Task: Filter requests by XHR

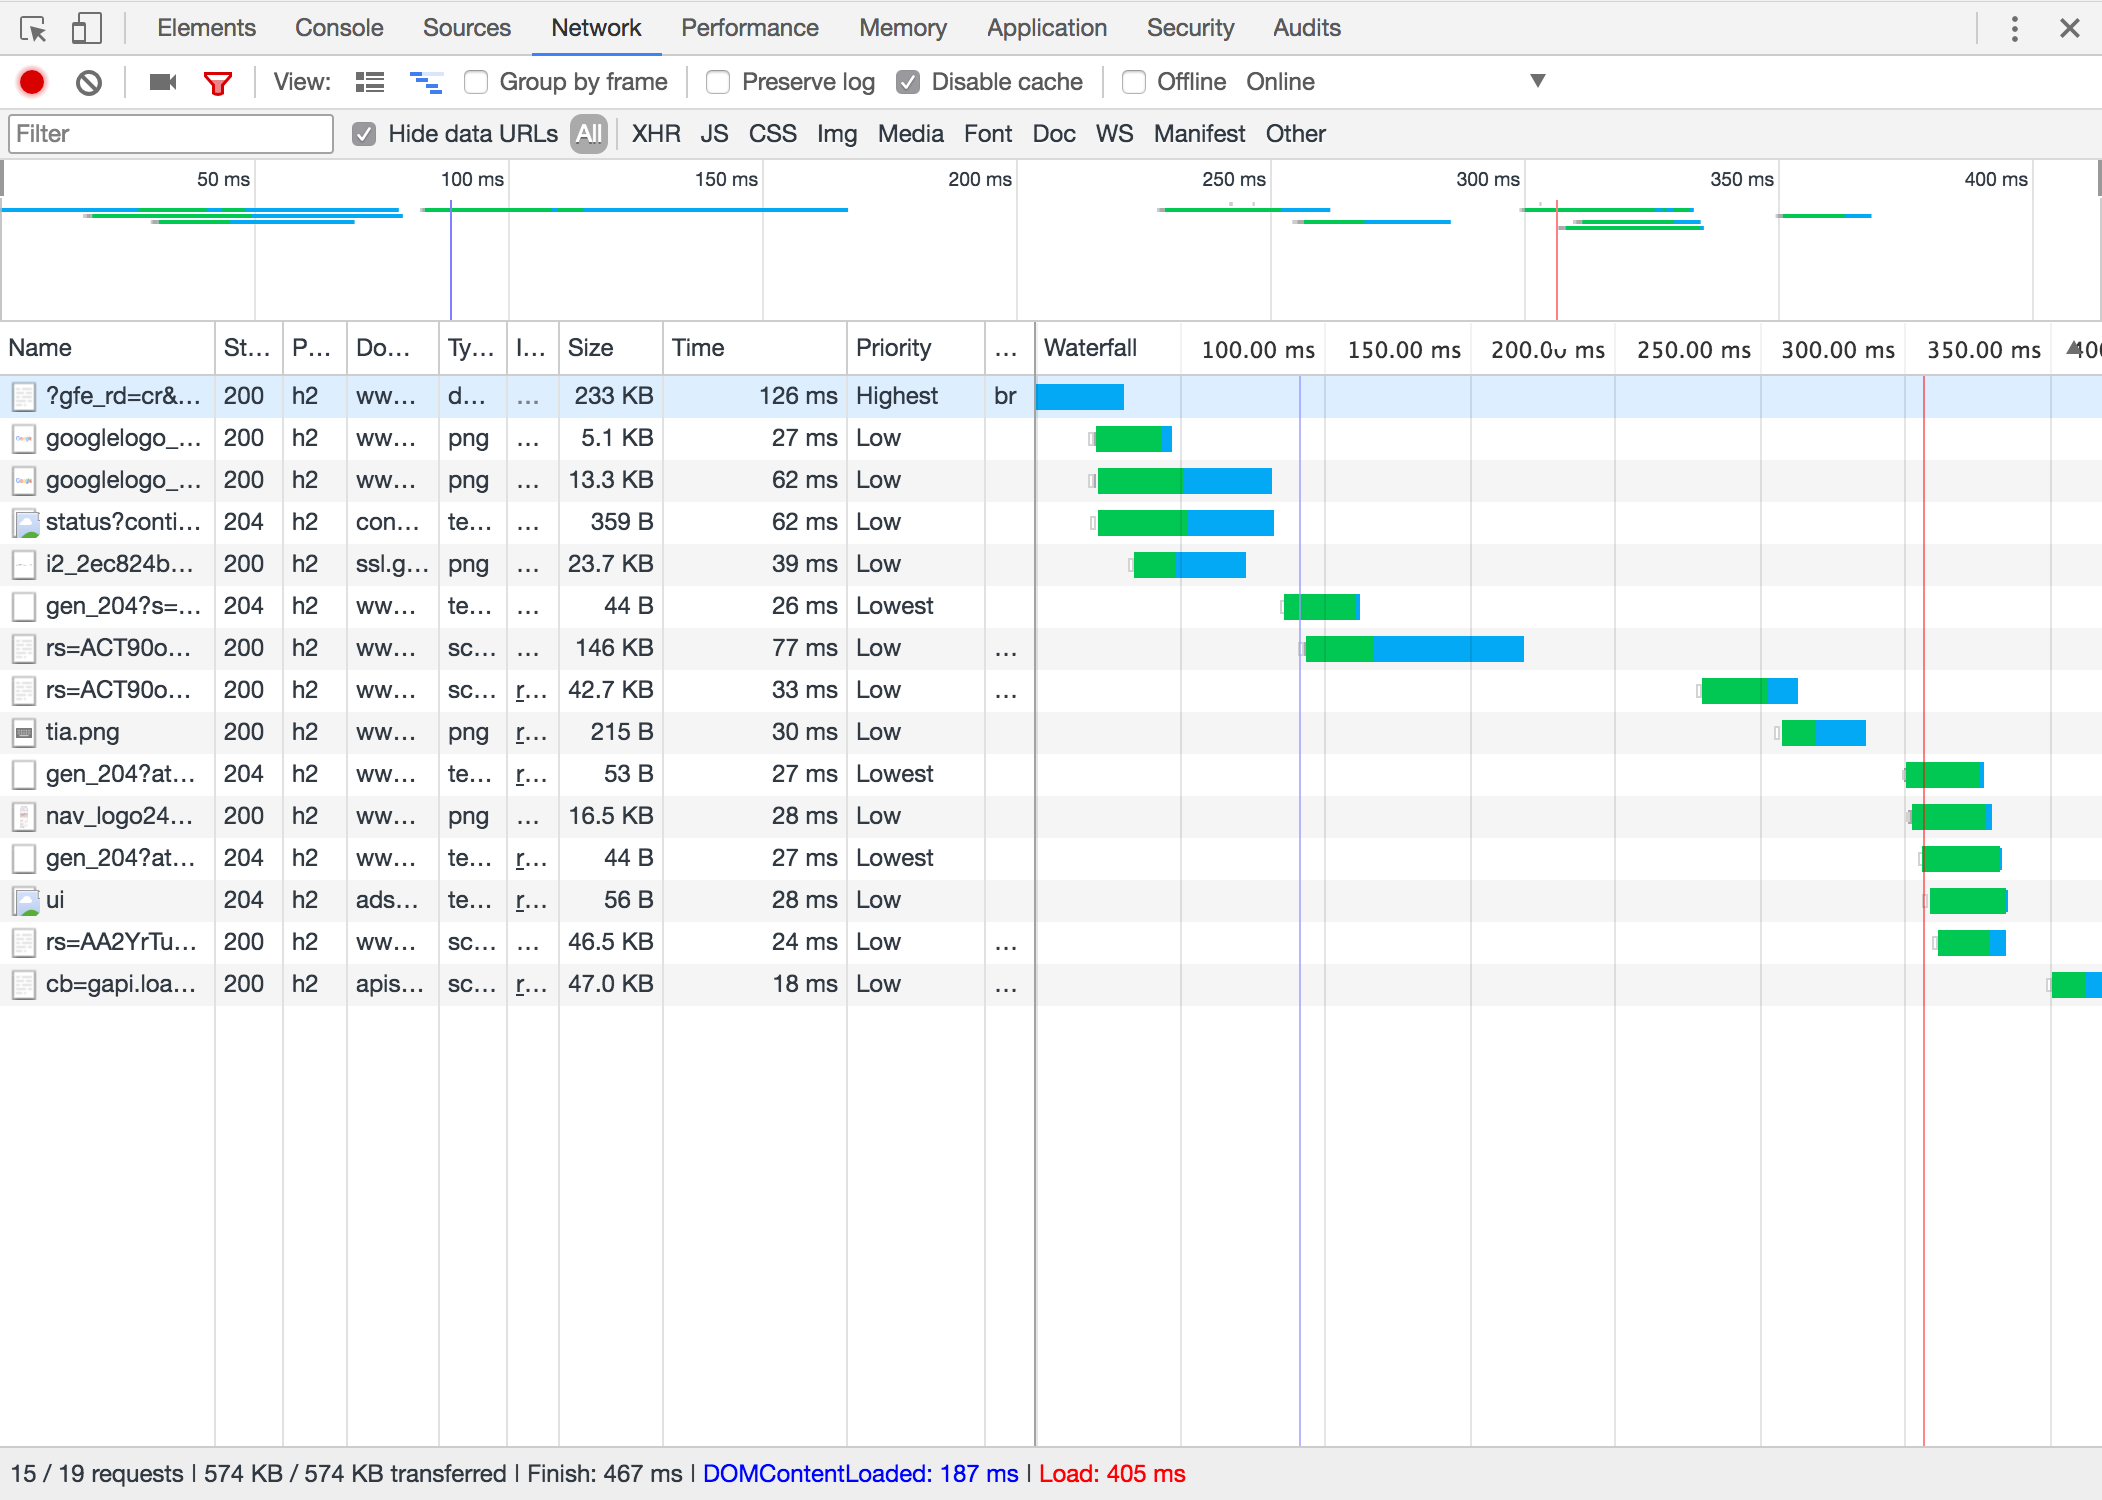Action: point(656,134)
